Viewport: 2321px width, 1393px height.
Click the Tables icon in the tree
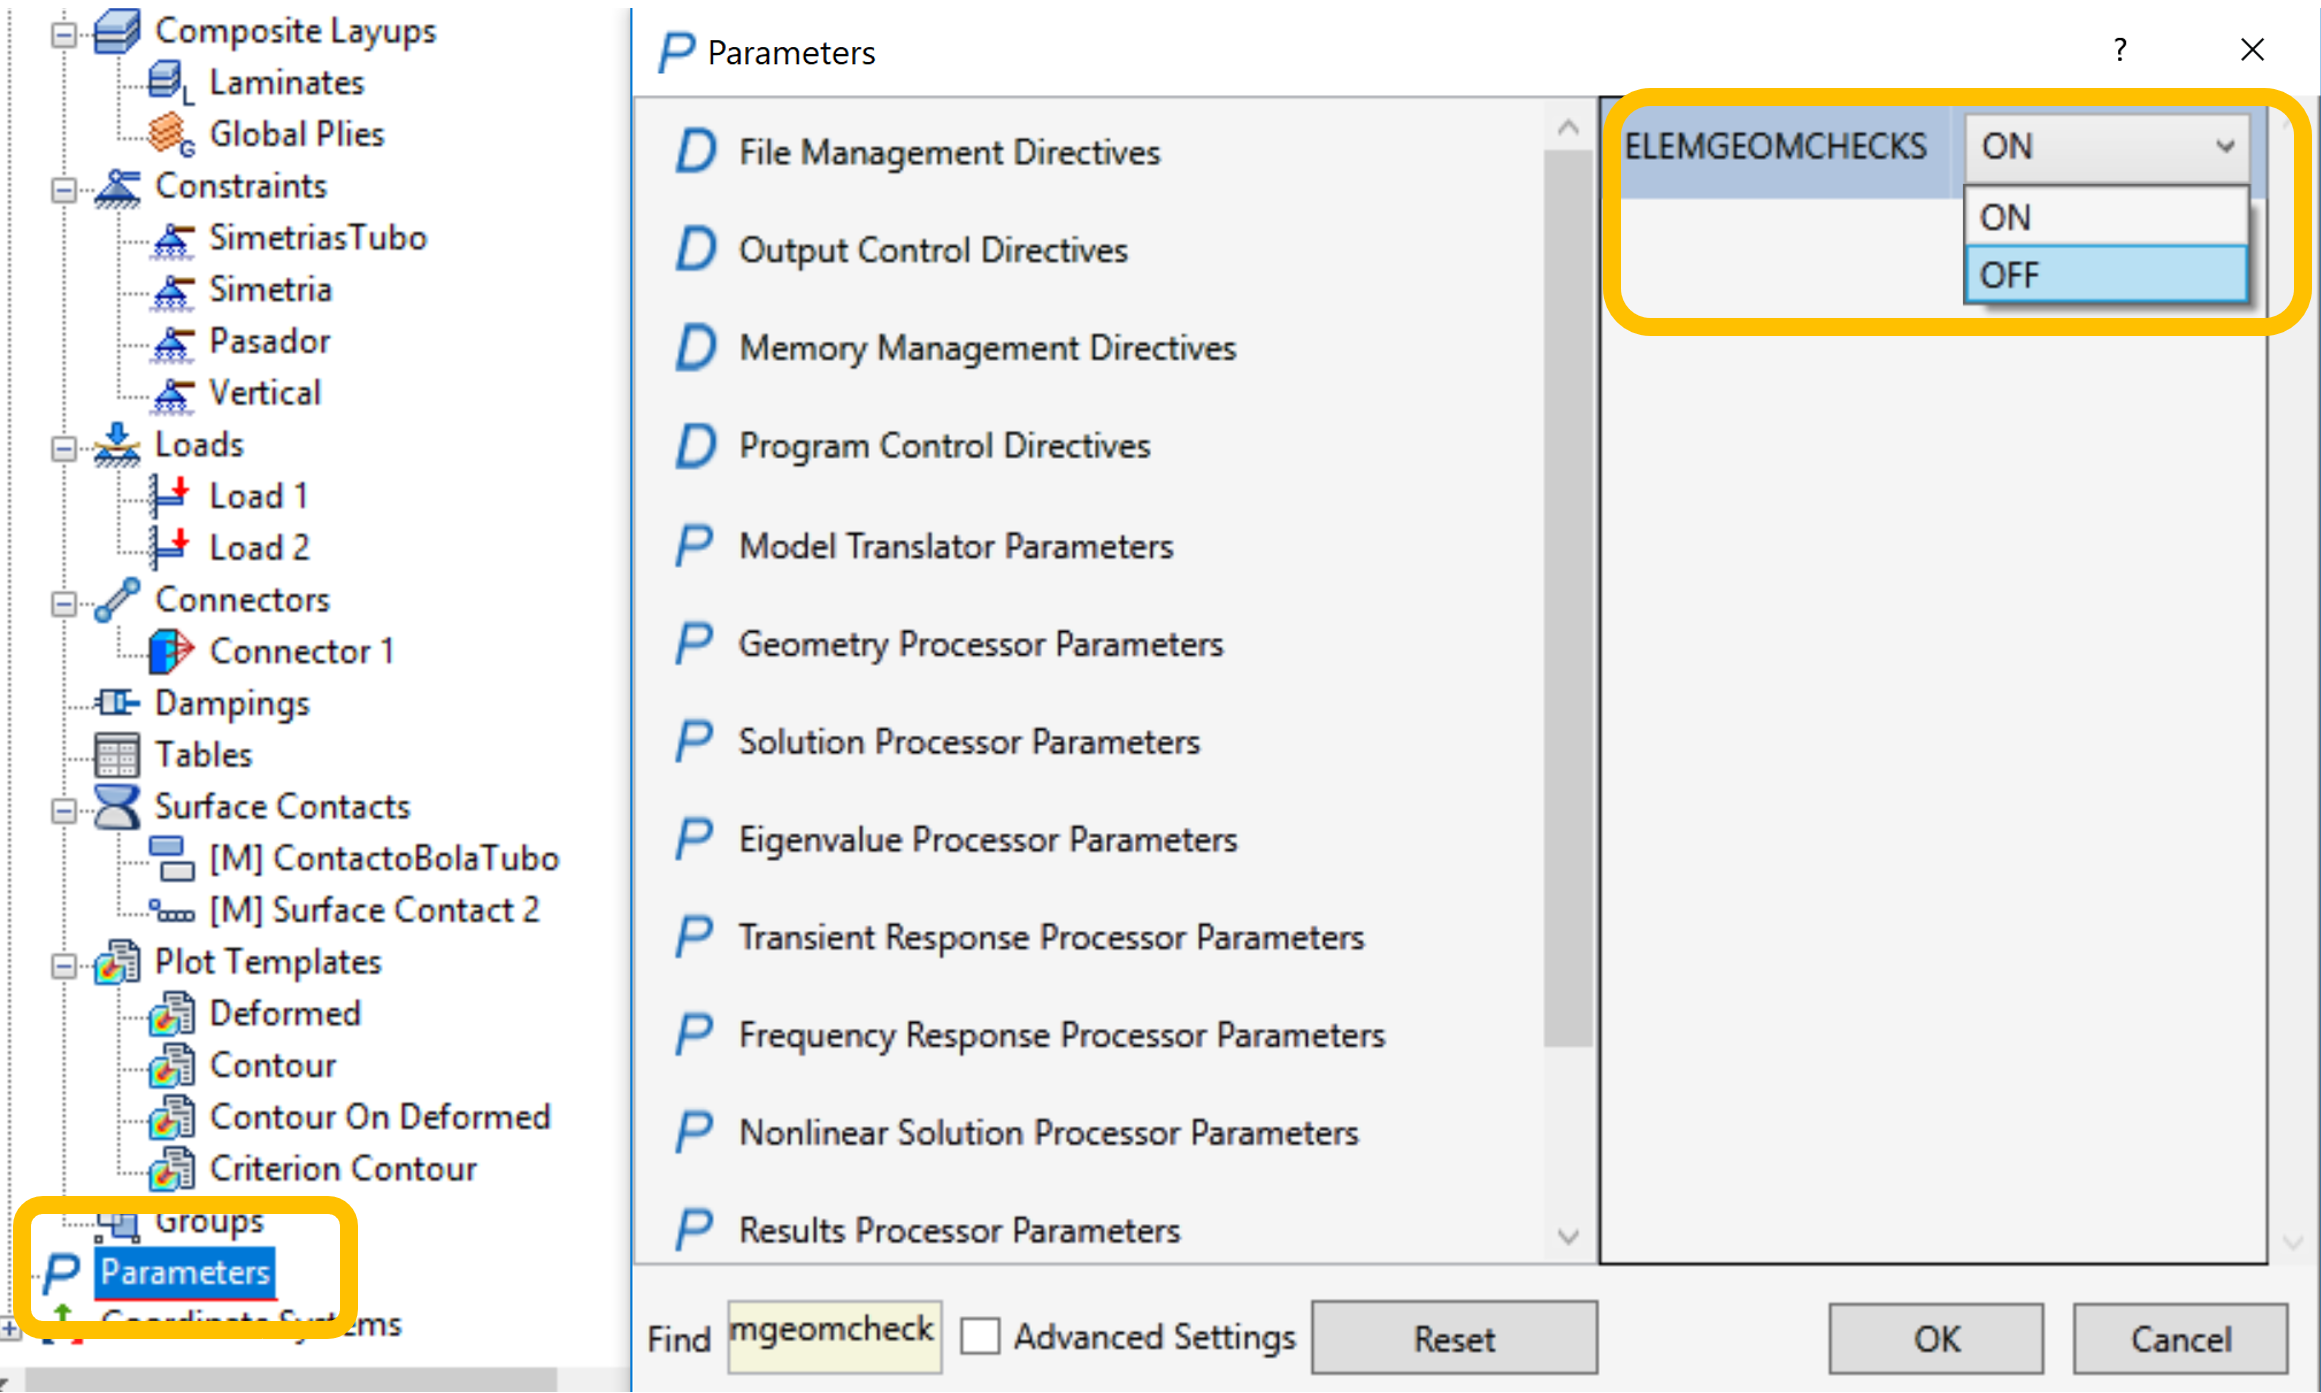click(116, 754)
